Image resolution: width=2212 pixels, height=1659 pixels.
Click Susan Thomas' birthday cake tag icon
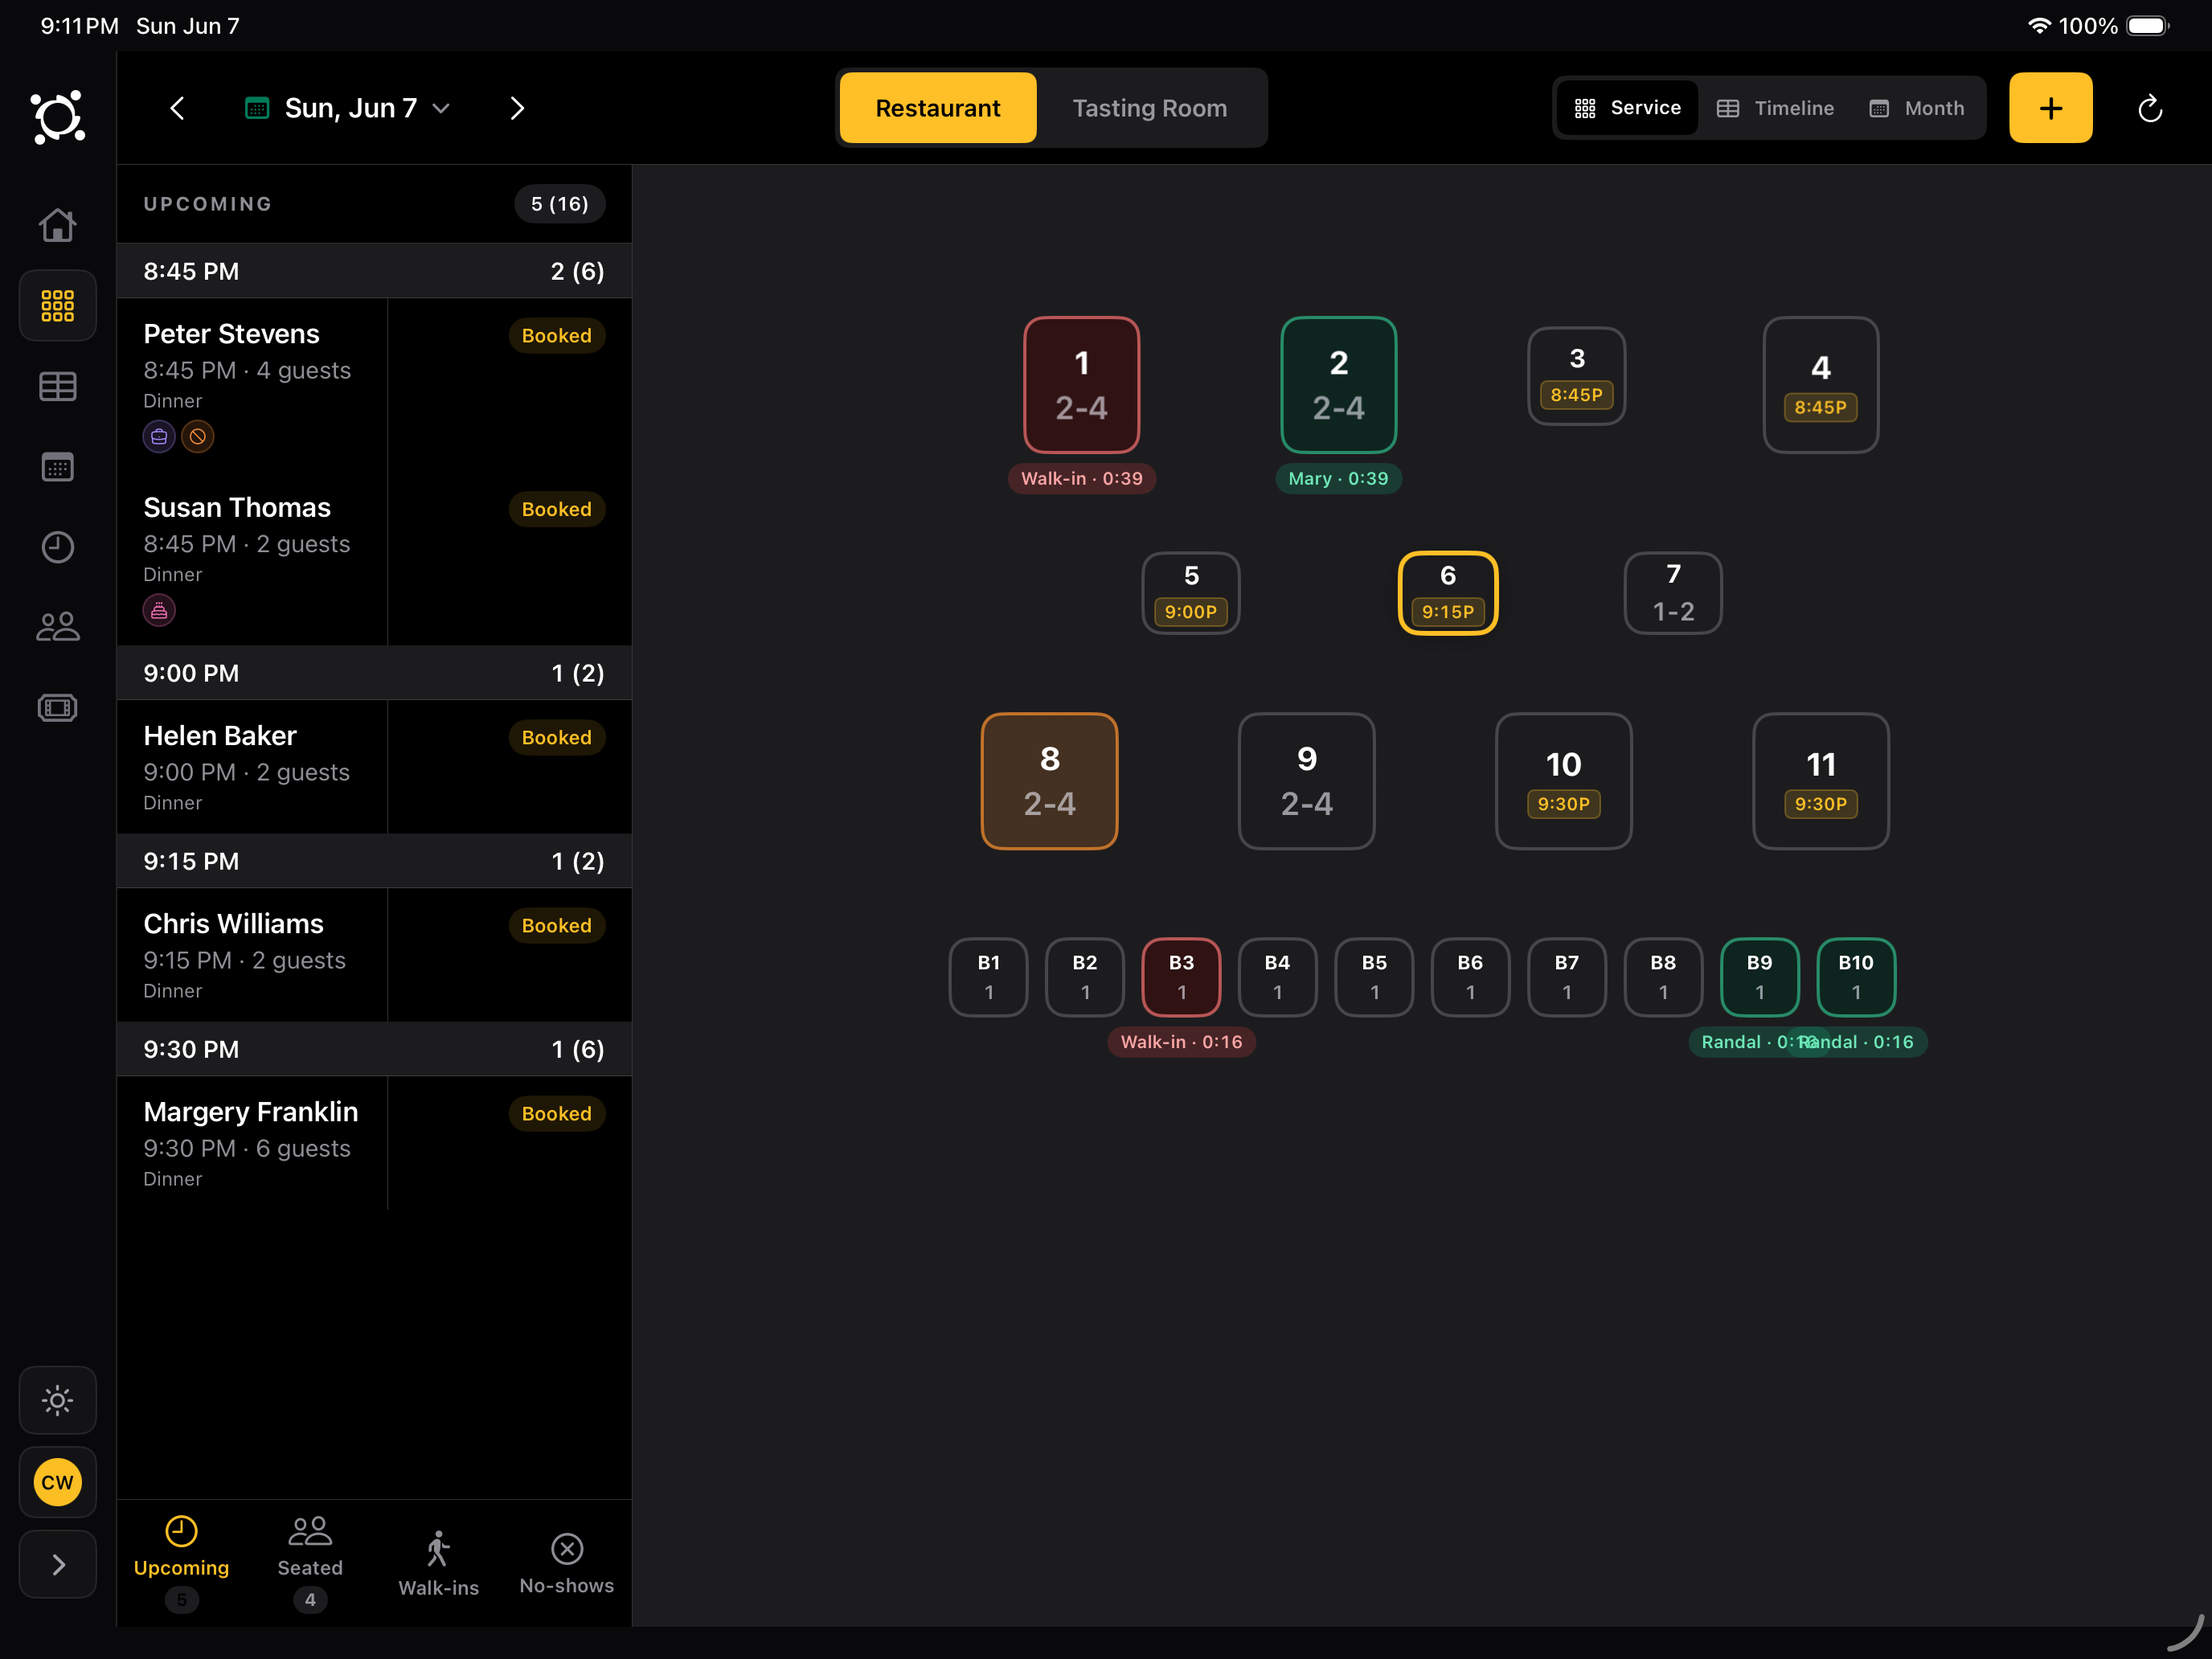(159, 610)
